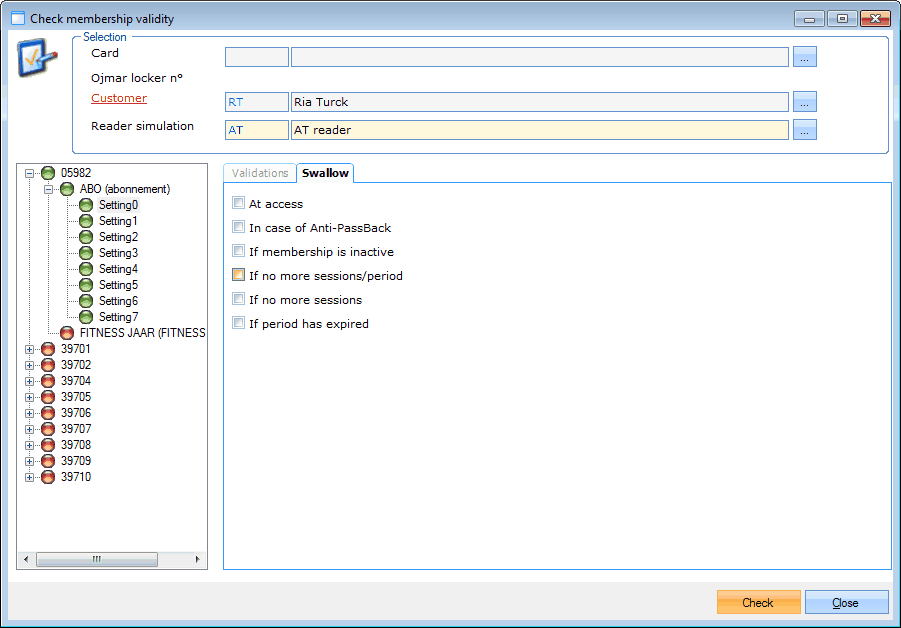Screen dimensions: 901x628
Task: Expand the 39710 tree node
Action: pos(30,477)
